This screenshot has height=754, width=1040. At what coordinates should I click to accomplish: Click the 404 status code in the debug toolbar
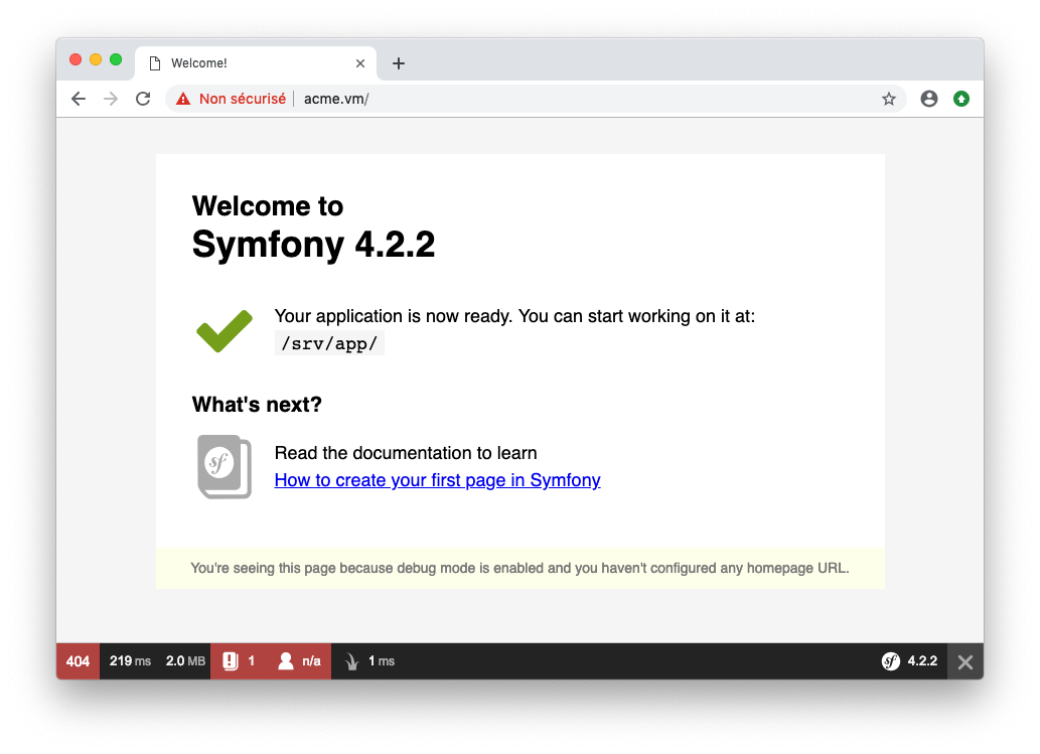pyautogui.click(x=78, y=661)
